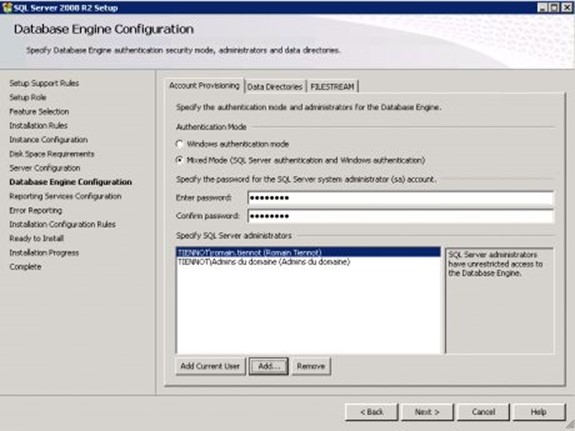
Task: Cancel the SQL Server setup
Action: click(483, 412)
